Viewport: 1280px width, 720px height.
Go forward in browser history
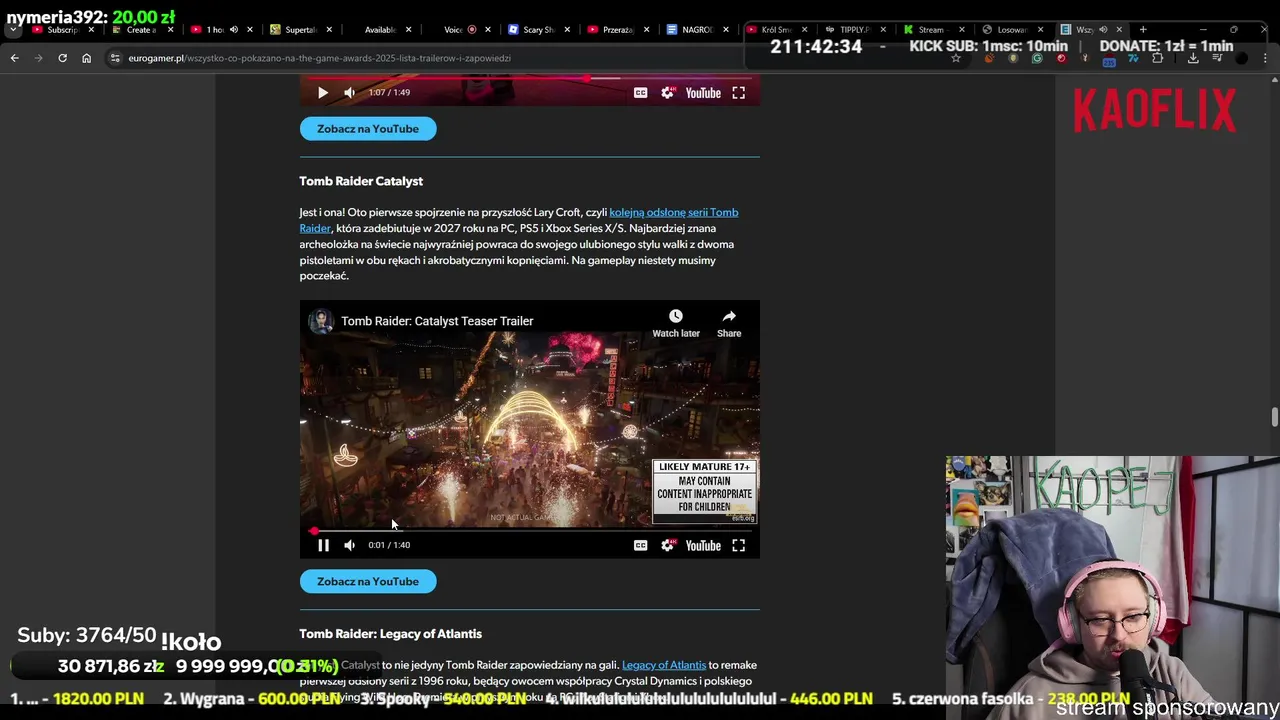[38, 58]
